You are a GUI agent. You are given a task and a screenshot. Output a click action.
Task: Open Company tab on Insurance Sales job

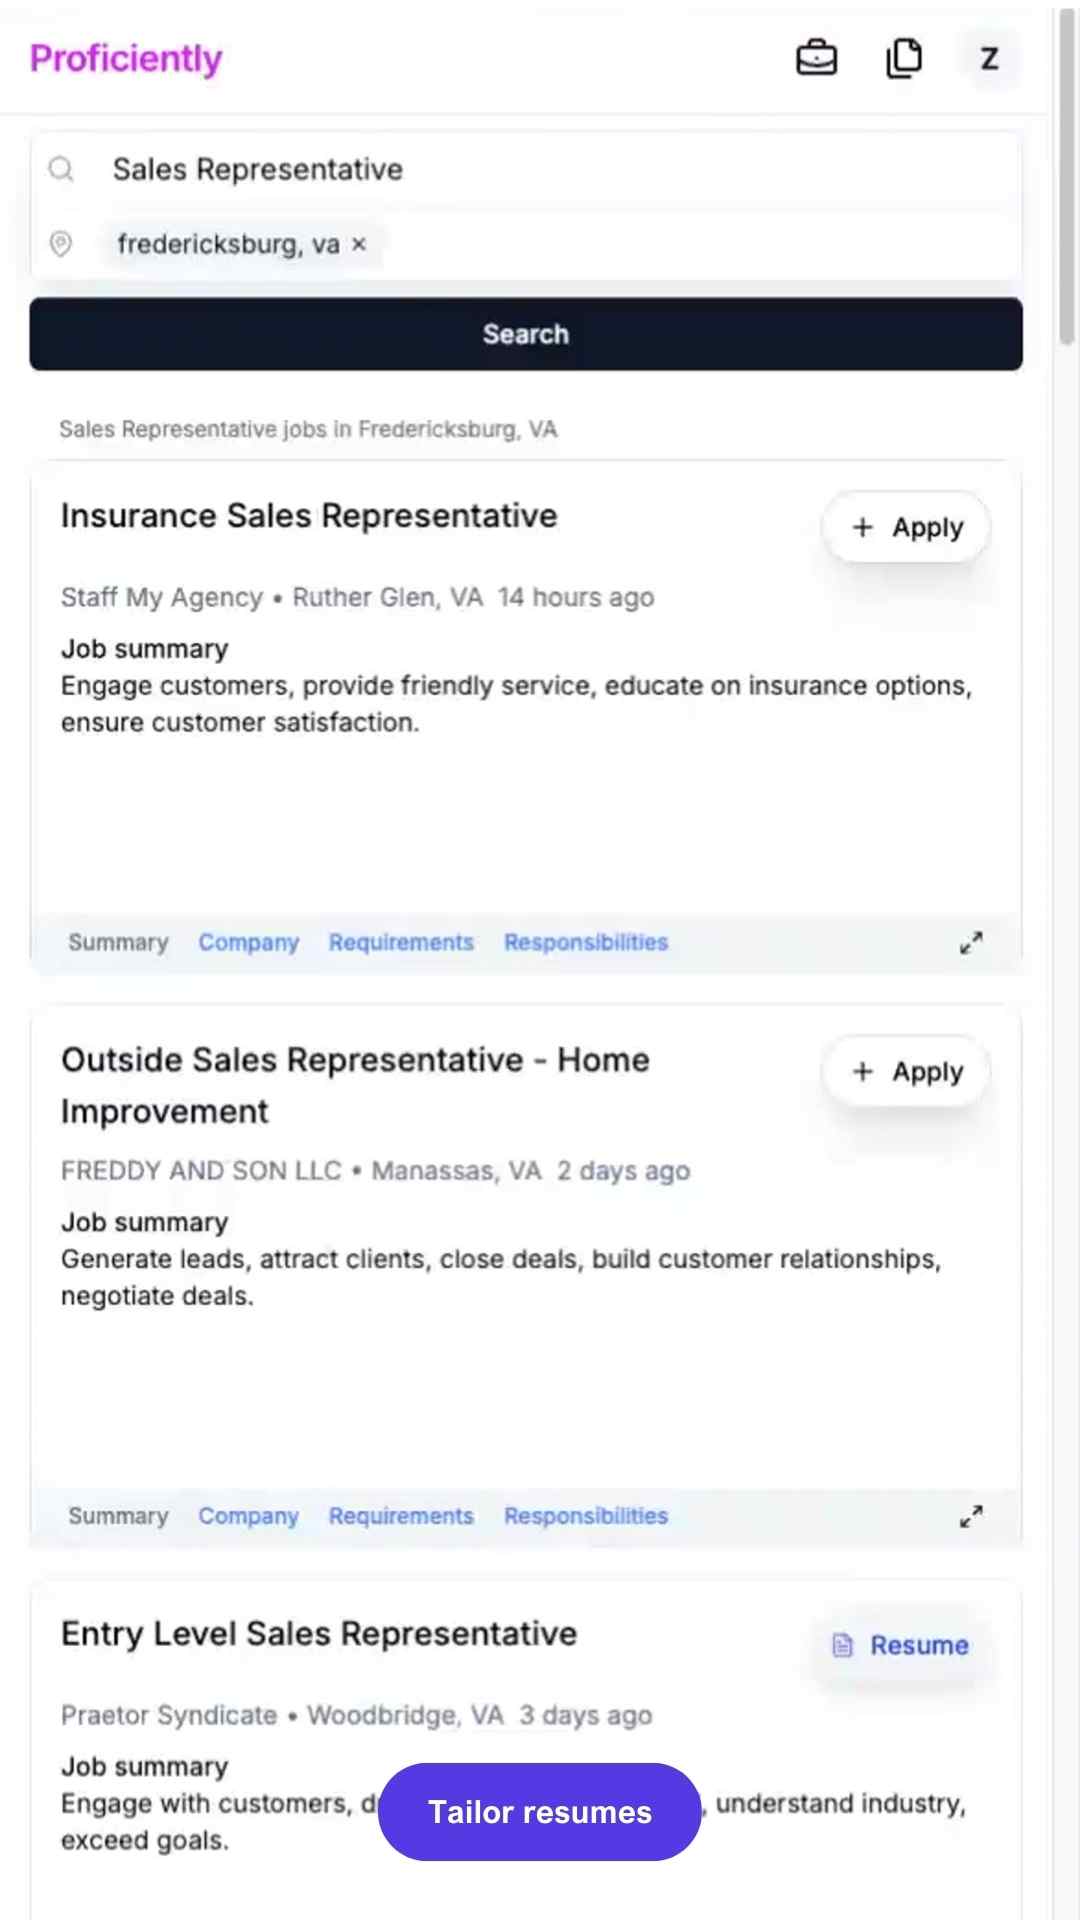coord(249,942)
